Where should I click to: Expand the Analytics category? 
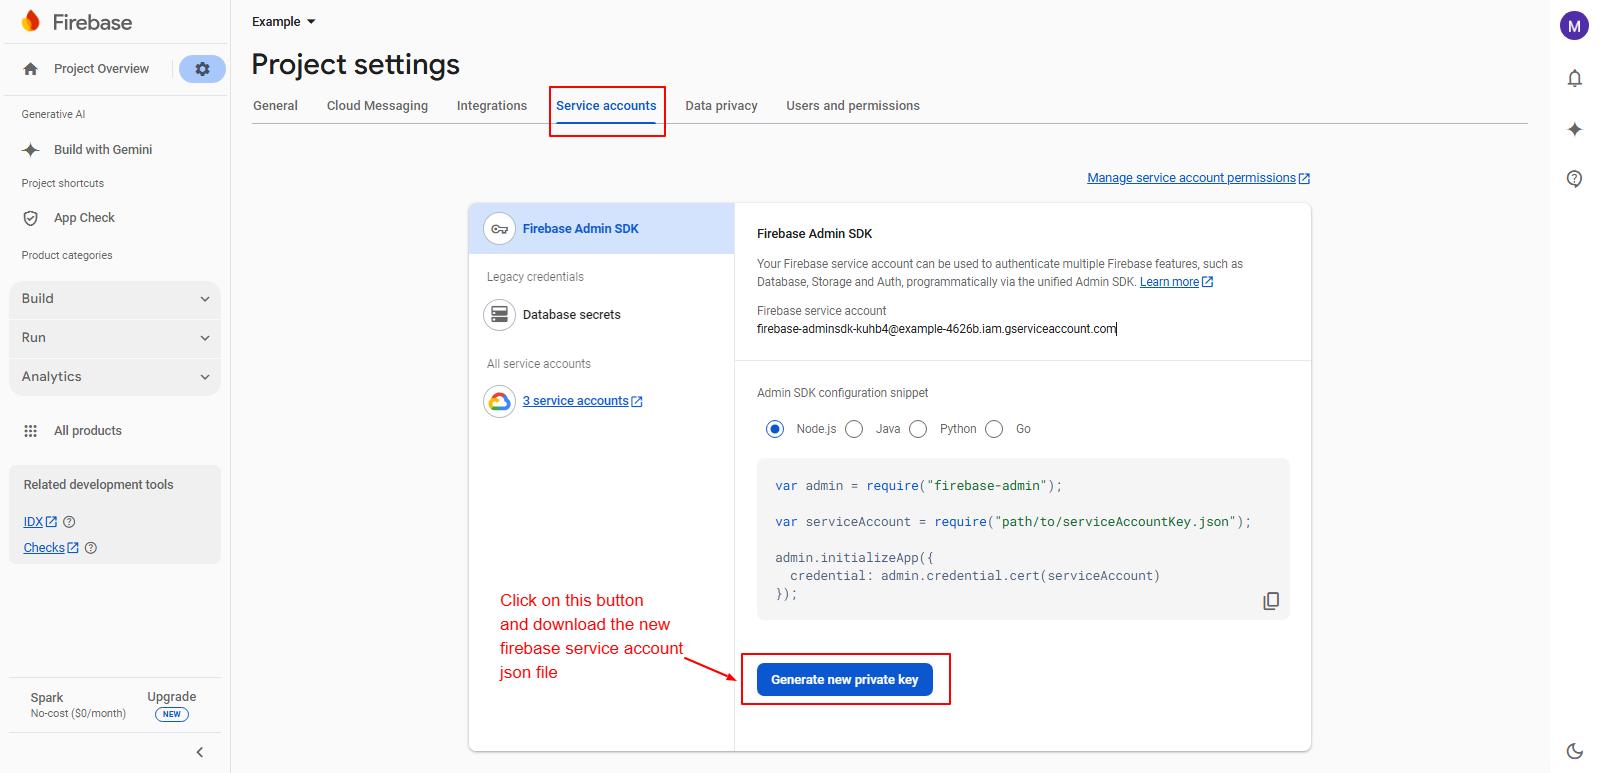pyautogui.click(x=115, y=377)
